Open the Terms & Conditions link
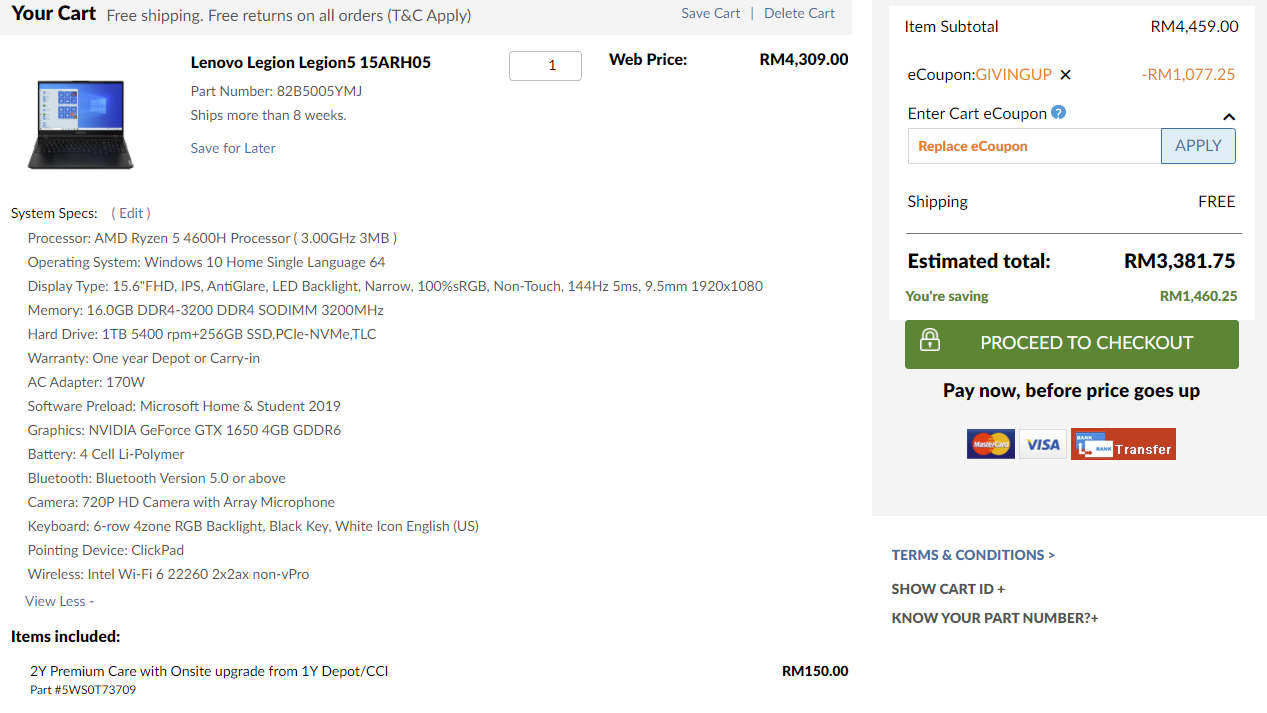1267x713 pixels. (973, 555)
